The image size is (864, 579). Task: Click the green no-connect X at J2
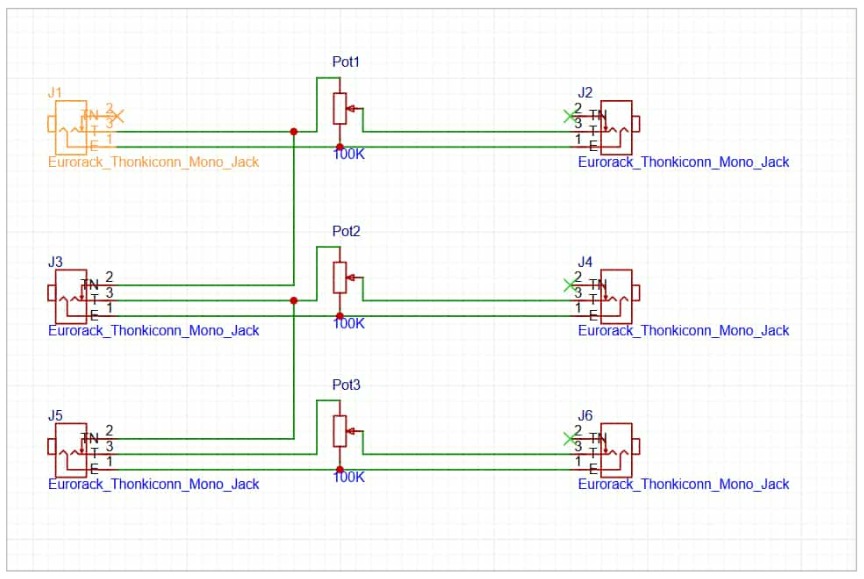coord(570,116)
